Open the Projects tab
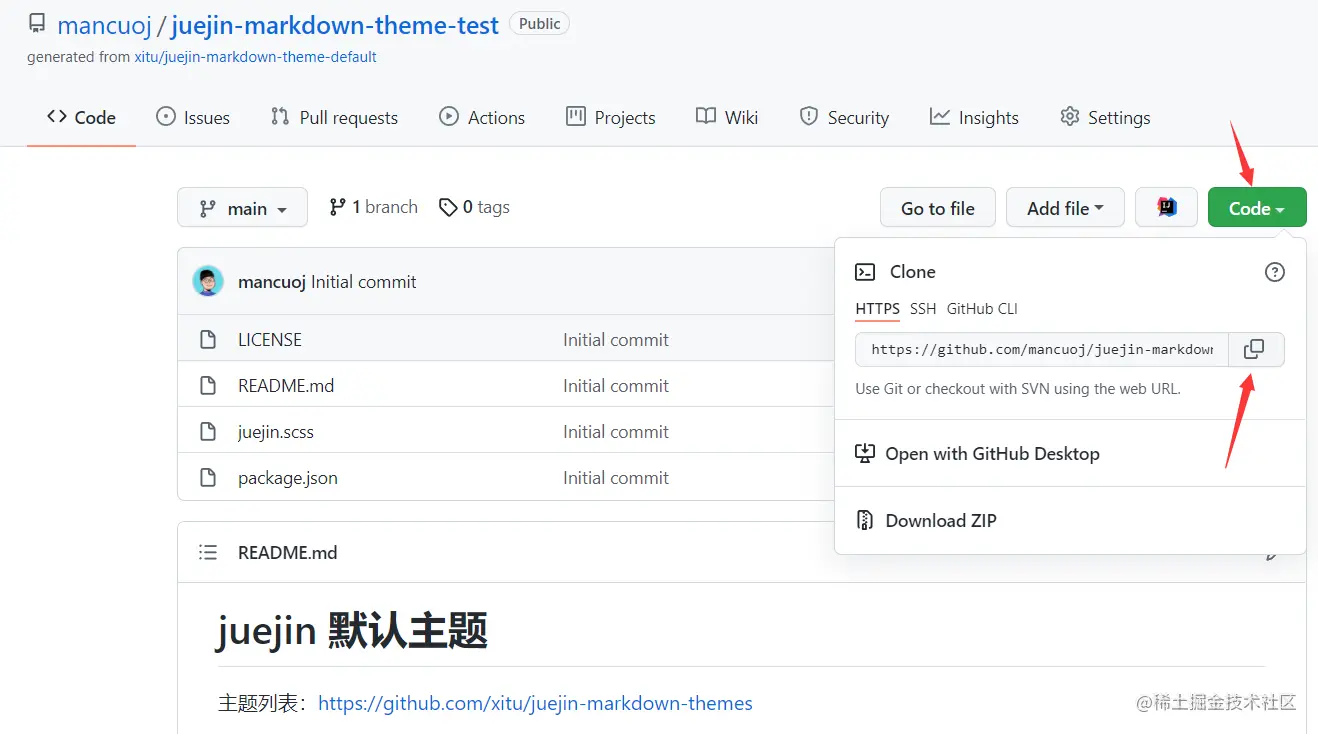This screenshot has height=734, width=1318. 611,117
